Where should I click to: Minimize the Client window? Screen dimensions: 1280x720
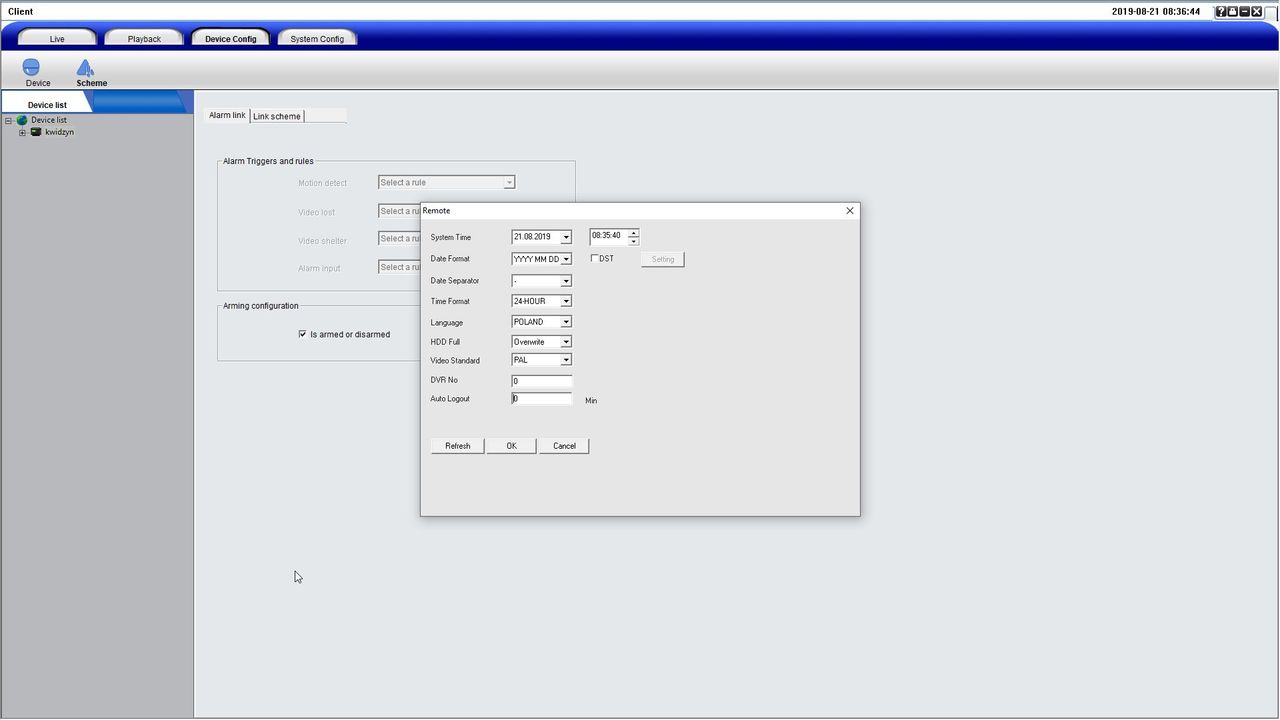pos(1245,11)
